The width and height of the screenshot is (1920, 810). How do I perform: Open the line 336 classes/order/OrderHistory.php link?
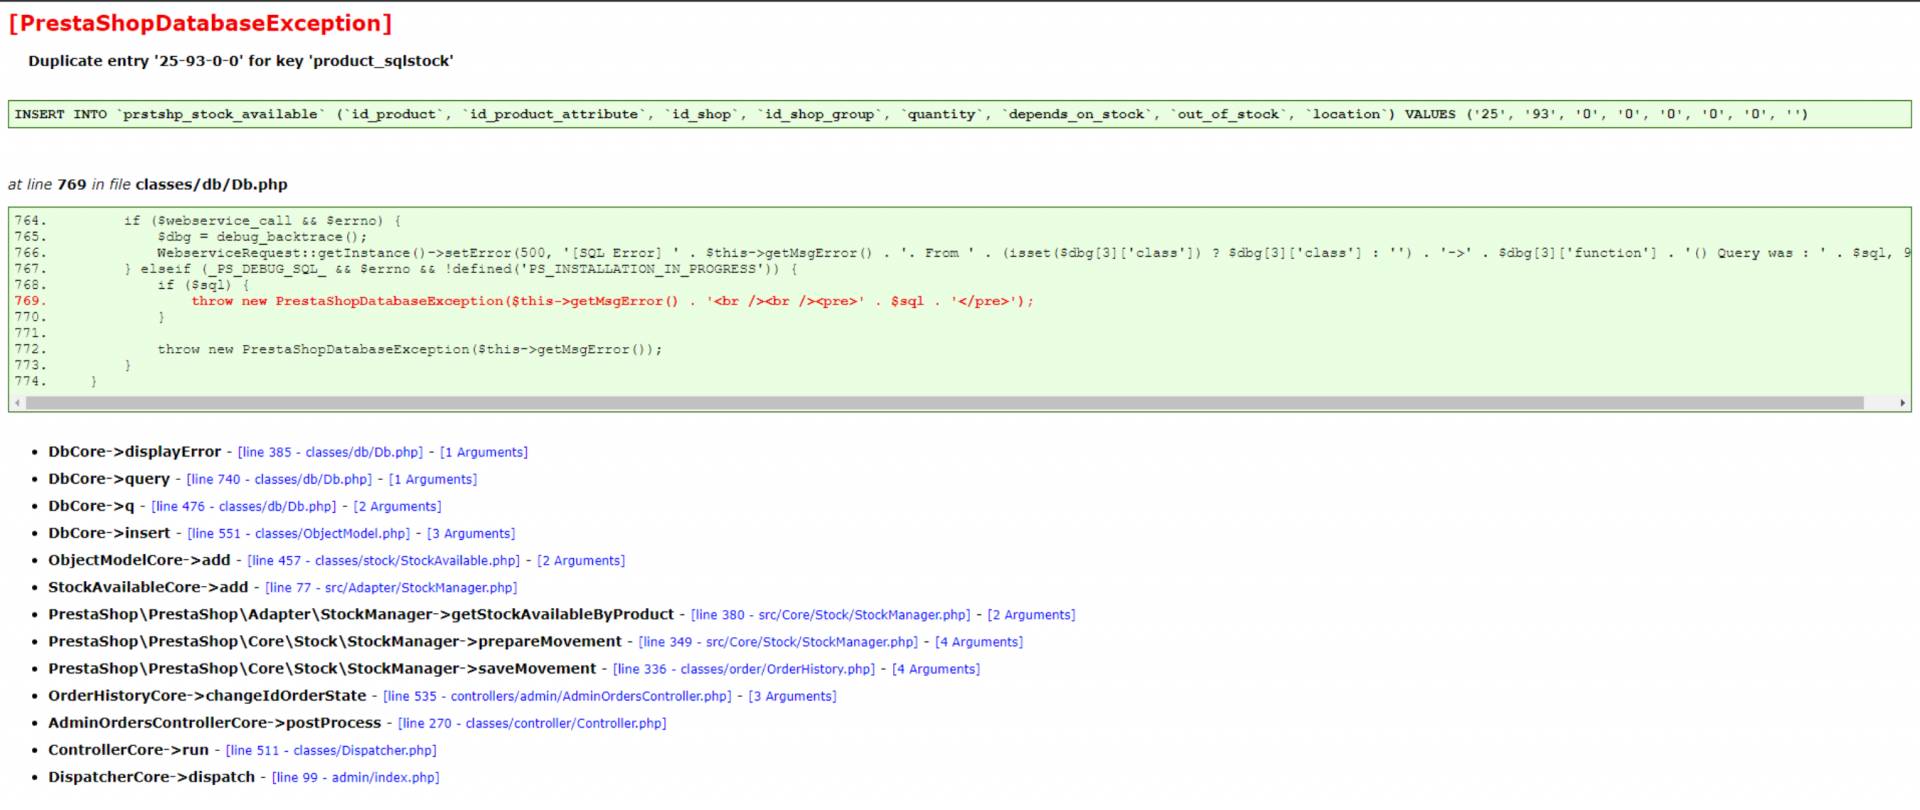pos(744,669)
